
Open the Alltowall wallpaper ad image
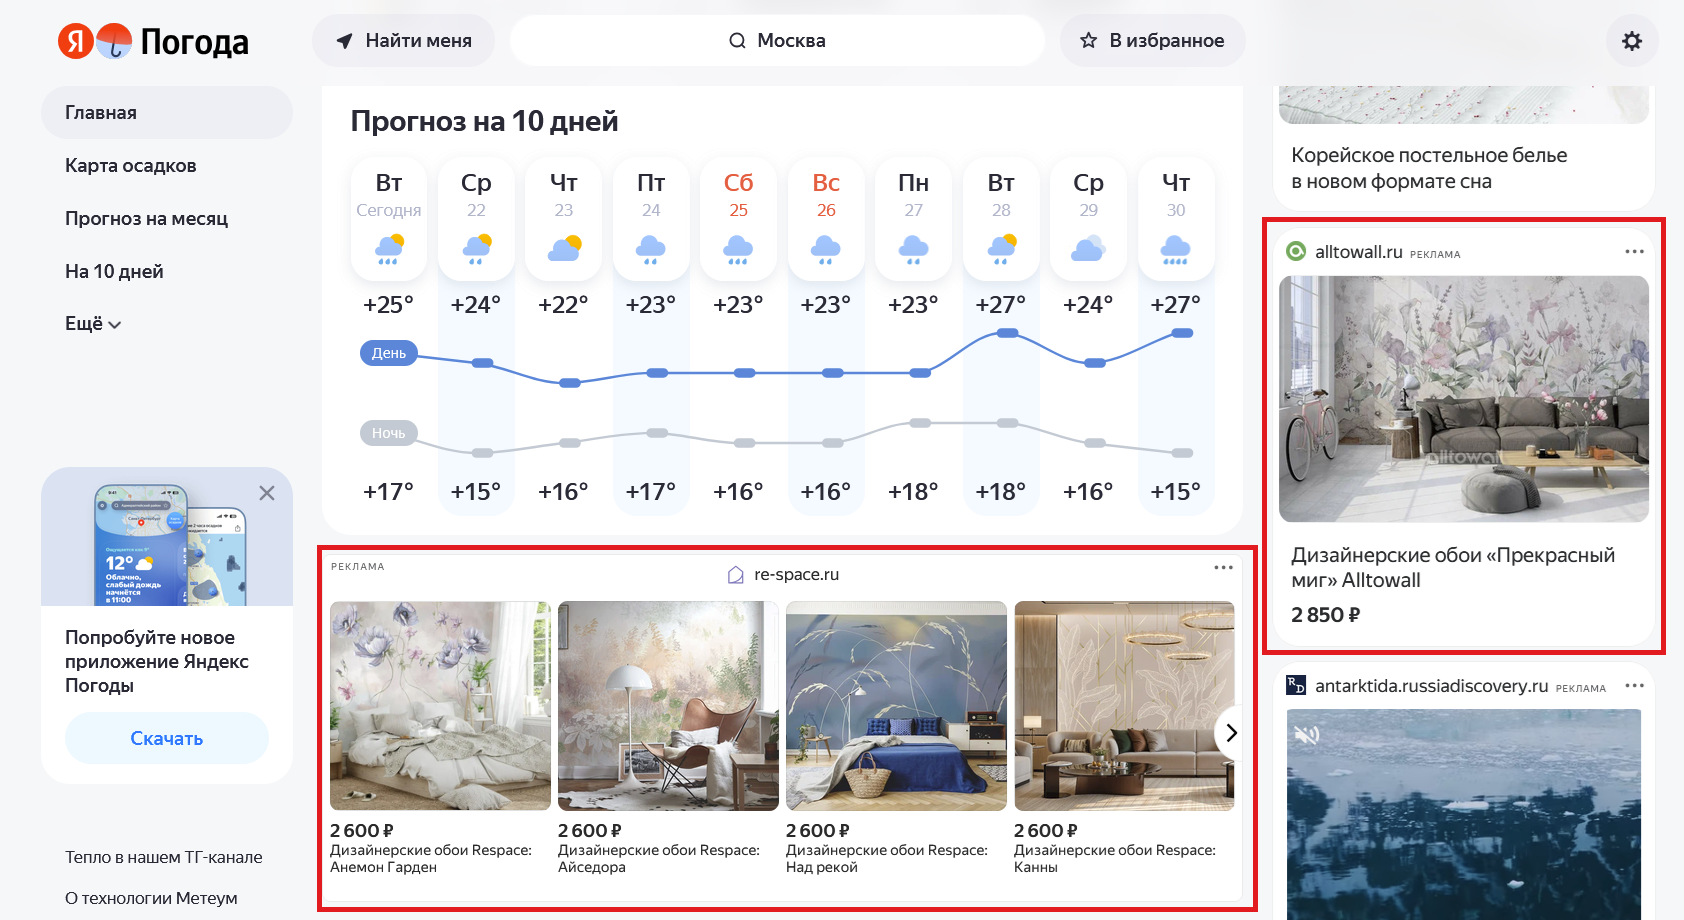click(1464, 399)
